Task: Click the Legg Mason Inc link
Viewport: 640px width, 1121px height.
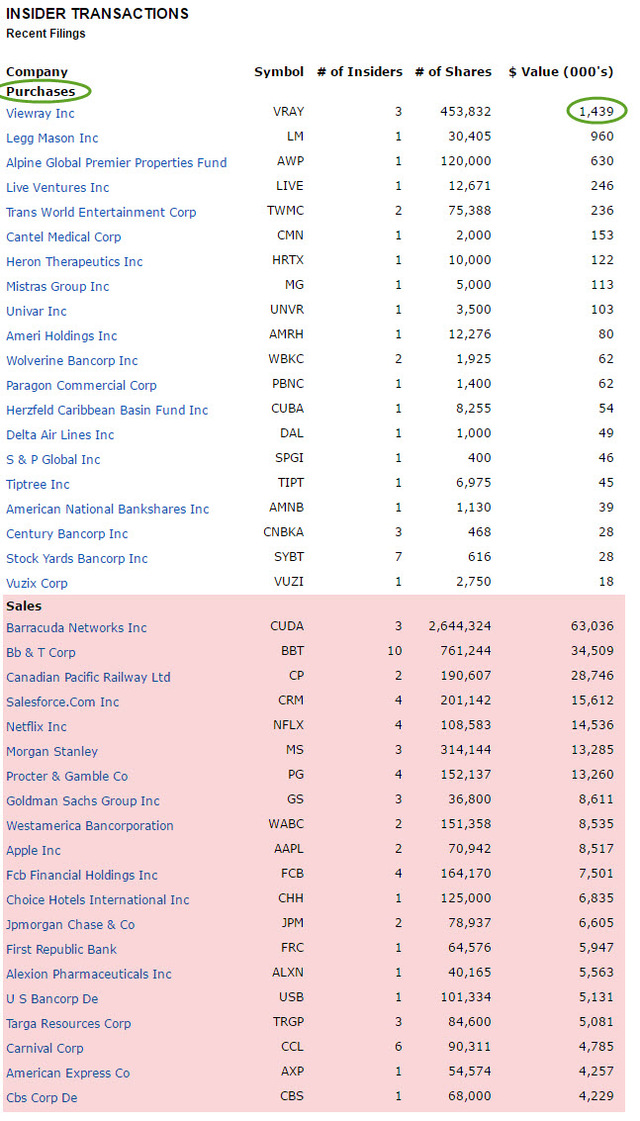Action: [52, 138]
